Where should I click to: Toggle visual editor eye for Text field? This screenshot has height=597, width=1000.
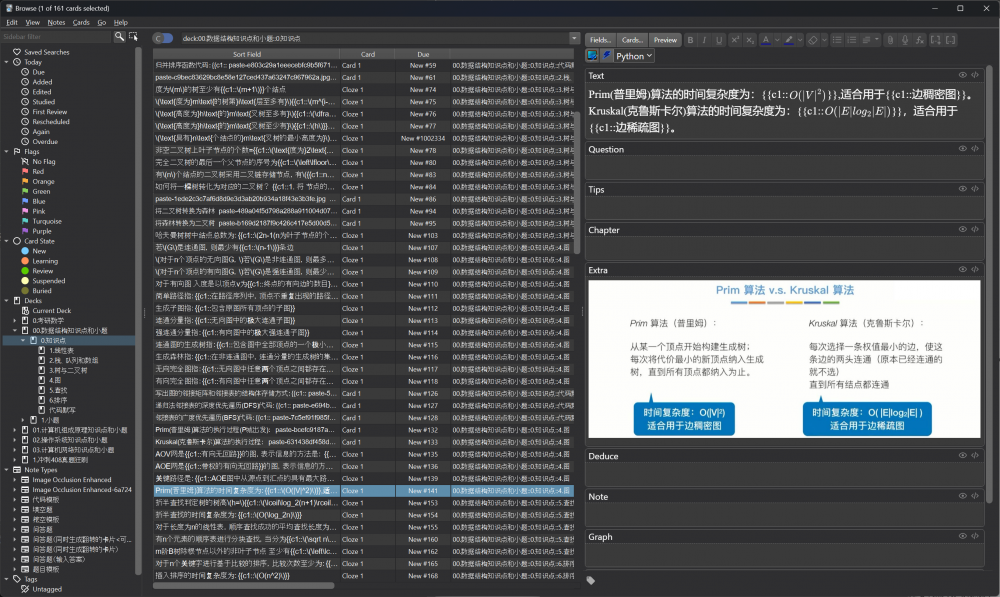962,75
